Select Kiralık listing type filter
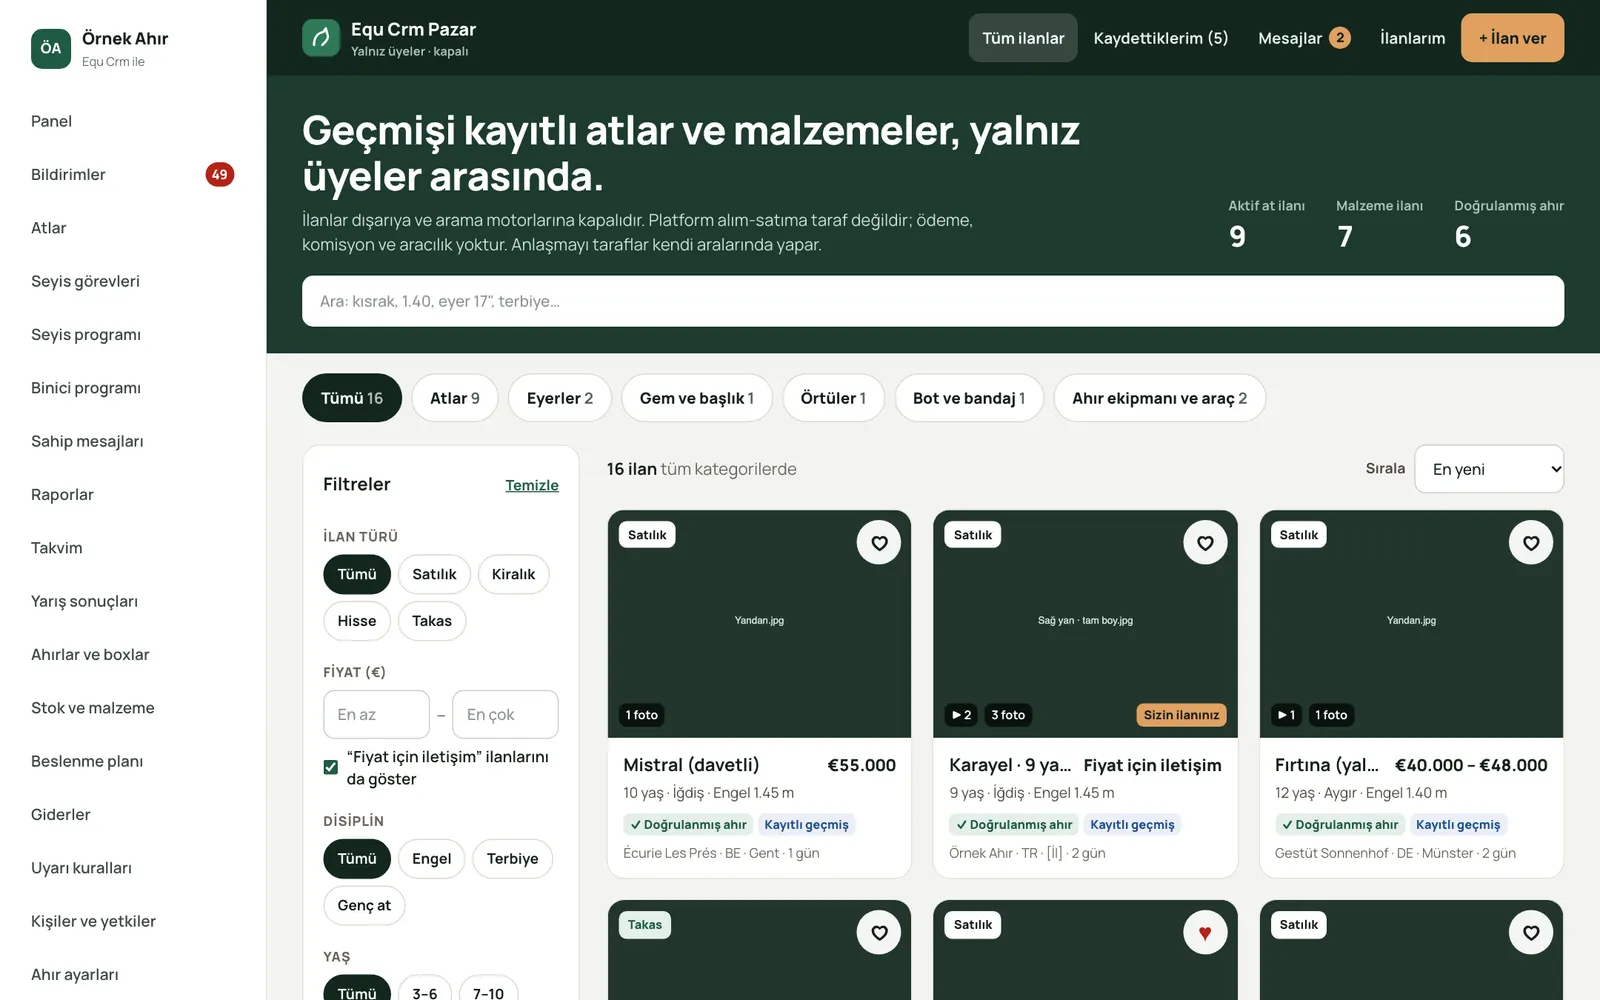This screenshot has width=1600, height=1000. pos(513,574)
